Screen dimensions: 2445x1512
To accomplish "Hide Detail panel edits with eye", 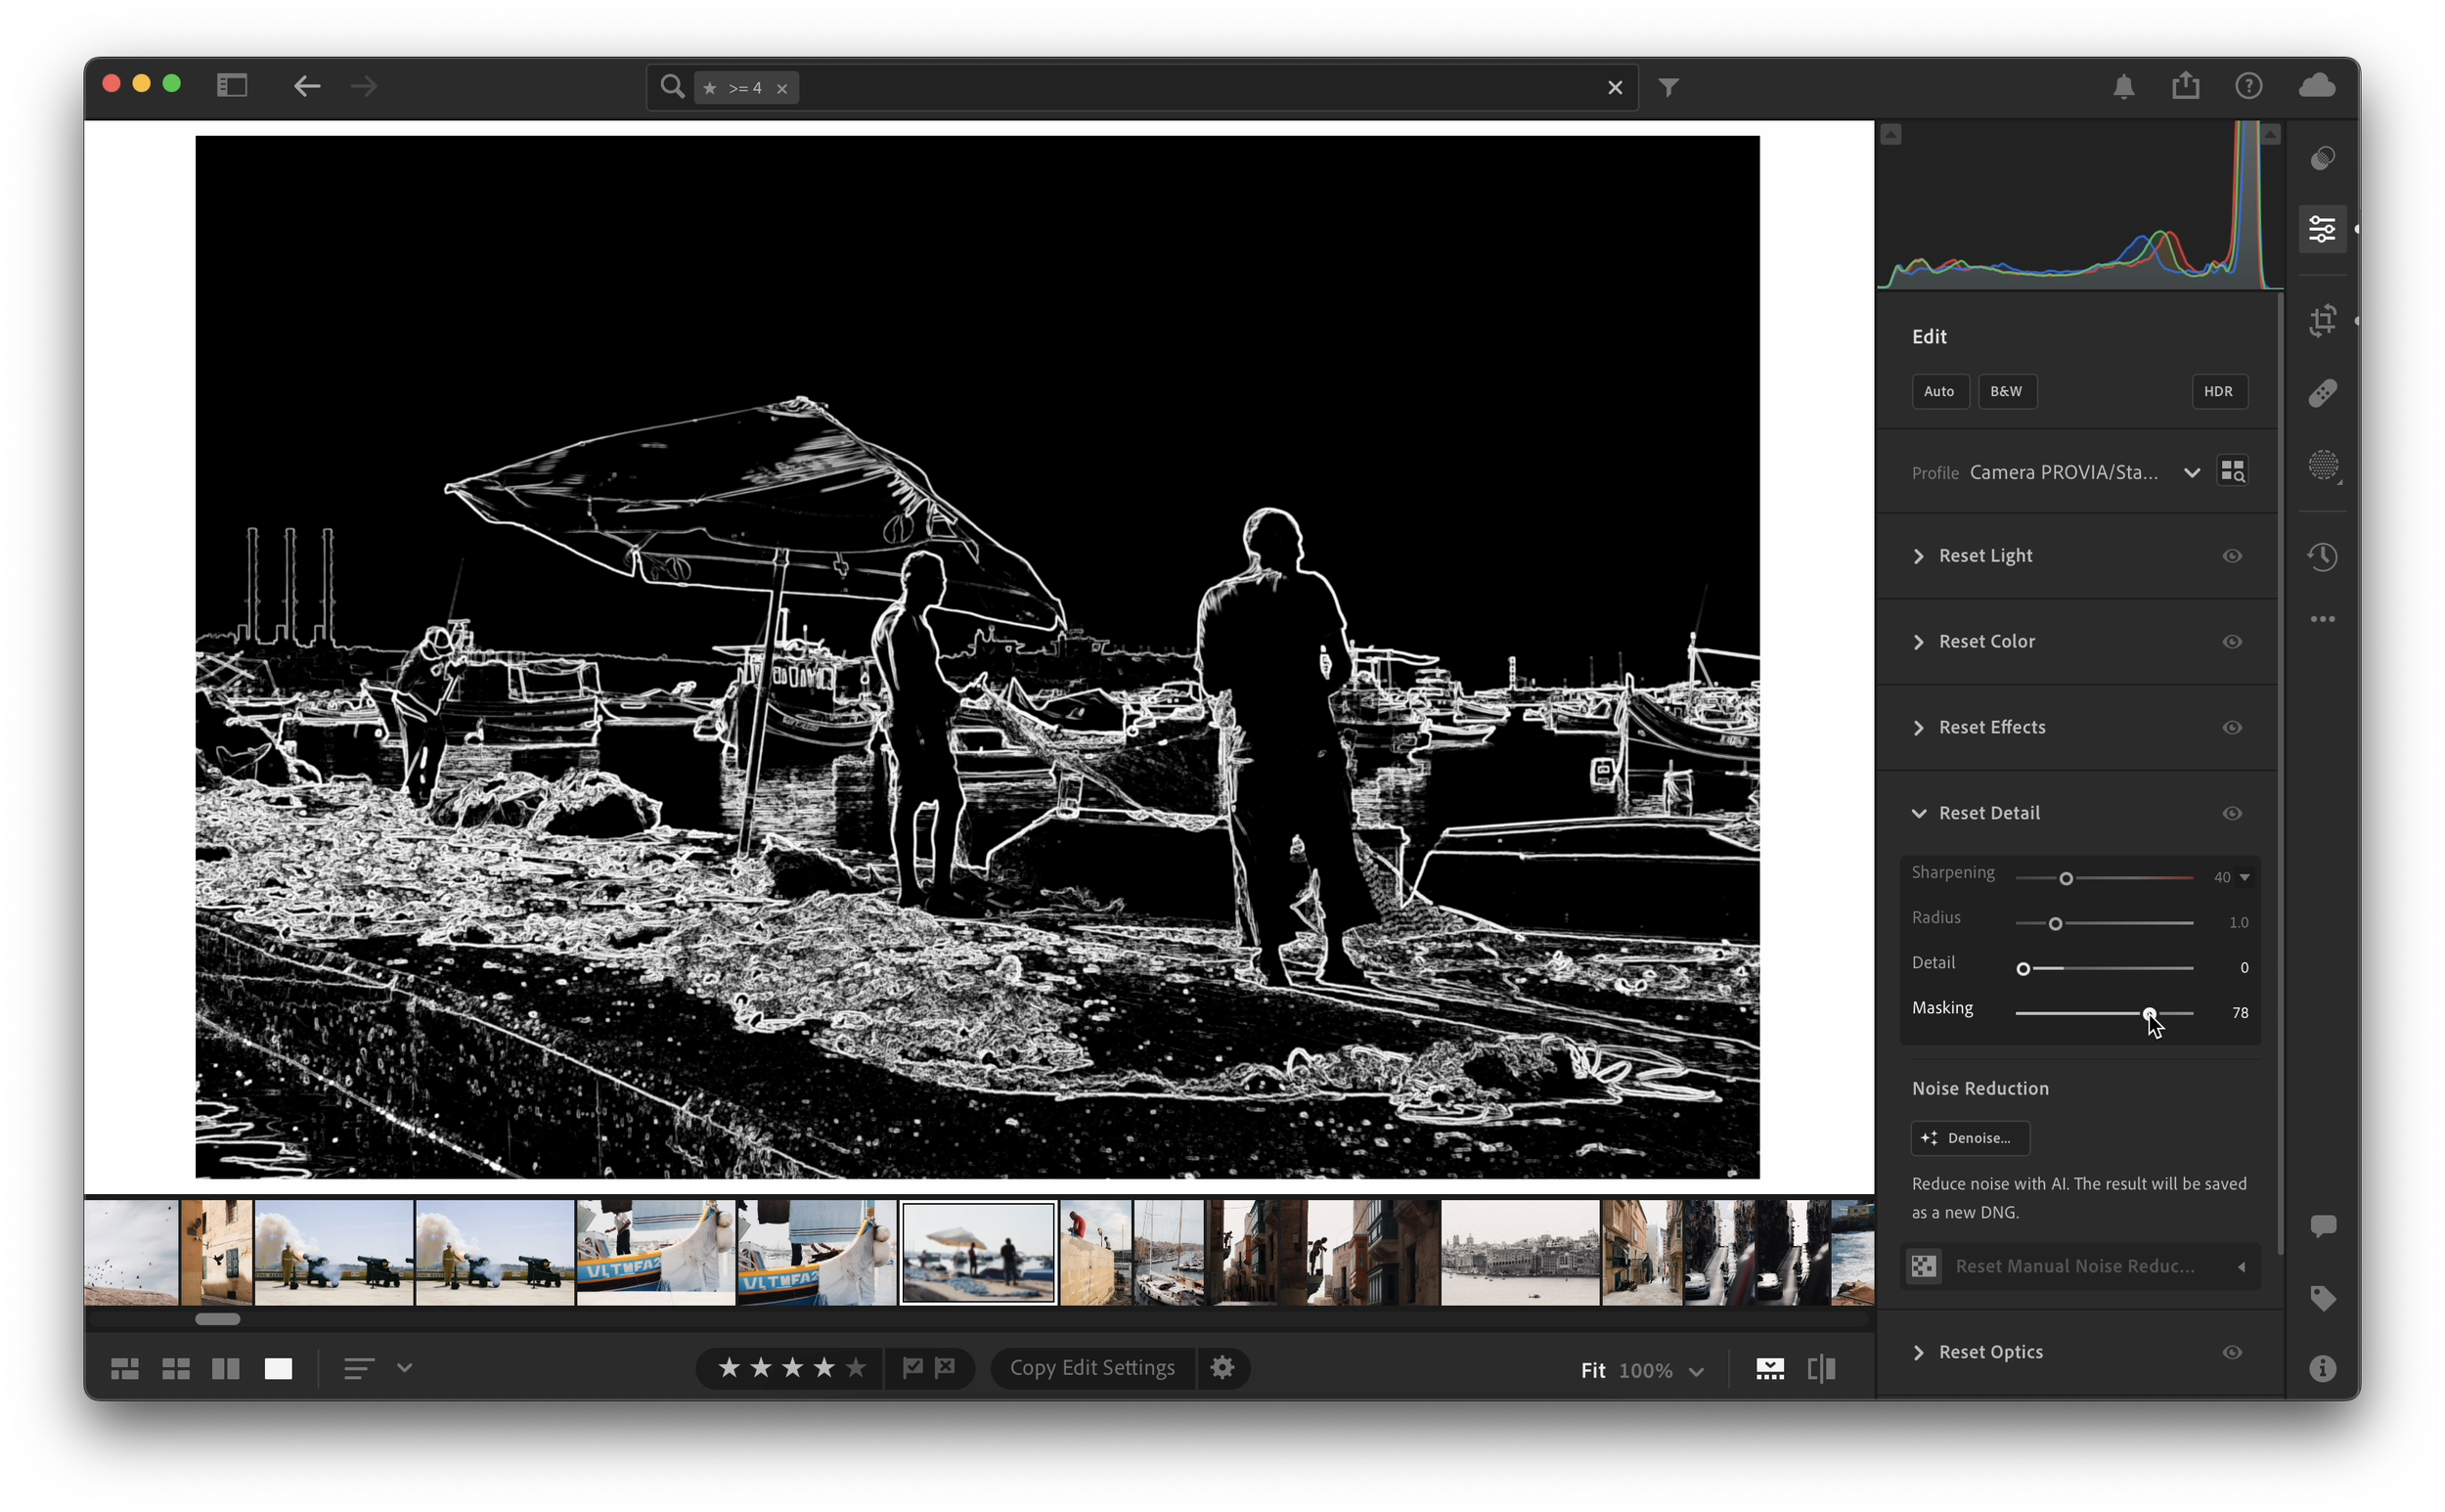I will point(2231,814).
